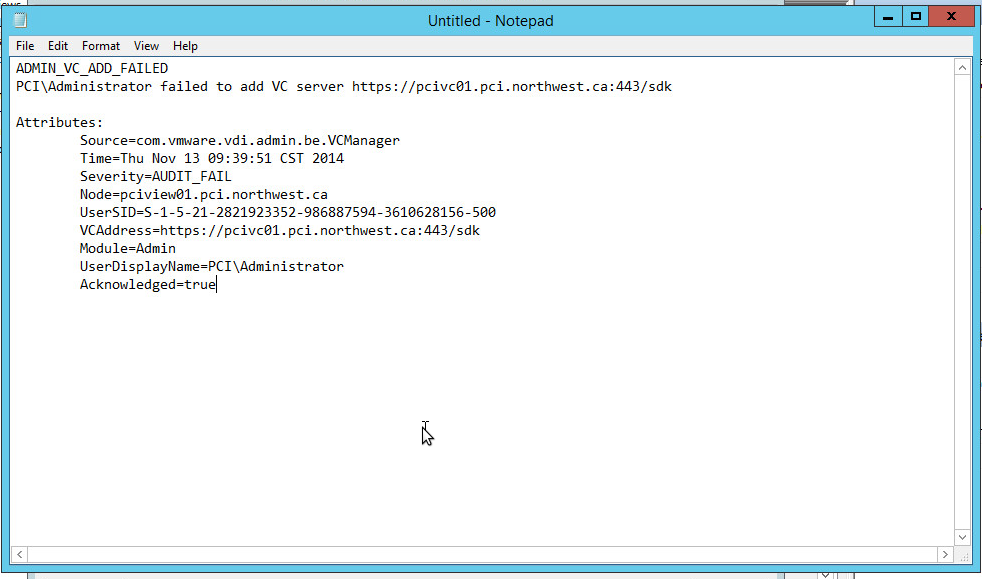Click the 'PCI\Administrator failed to add VC server' line
Viewport: 982px width, 579px height.
[344, 86]
